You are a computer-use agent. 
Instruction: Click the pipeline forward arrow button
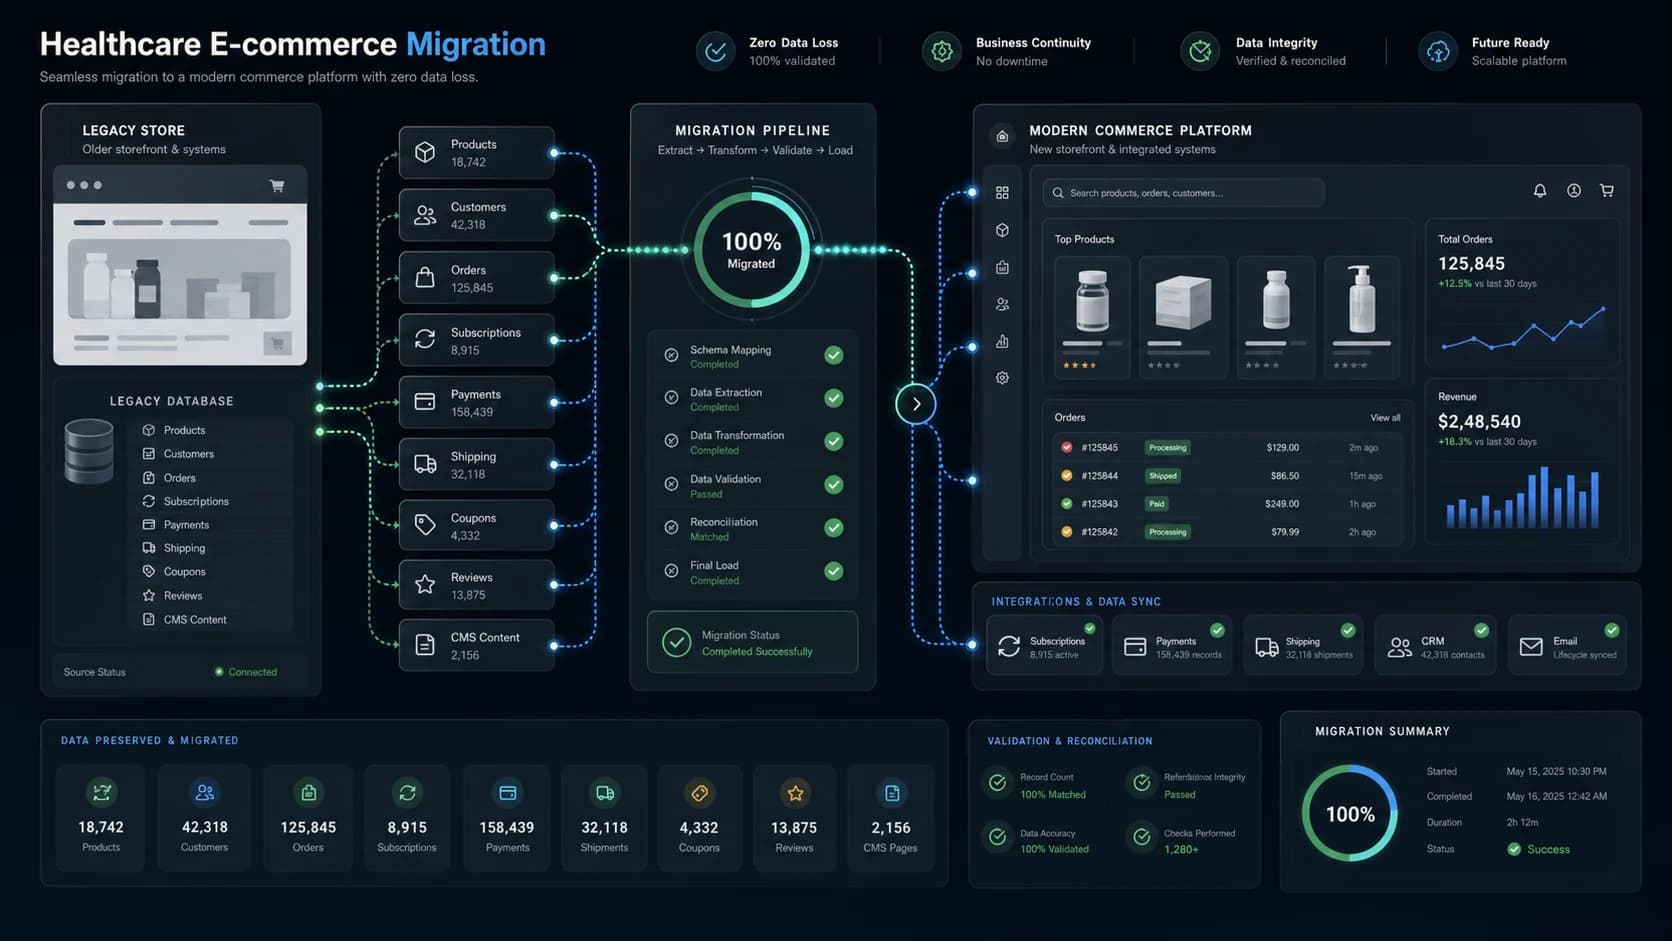pos(916,404)
